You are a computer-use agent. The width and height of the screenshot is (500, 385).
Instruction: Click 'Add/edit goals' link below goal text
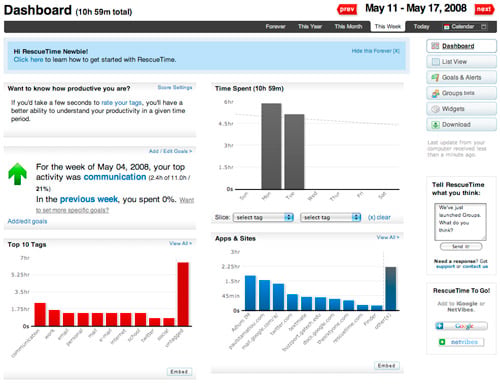(27, 221)
